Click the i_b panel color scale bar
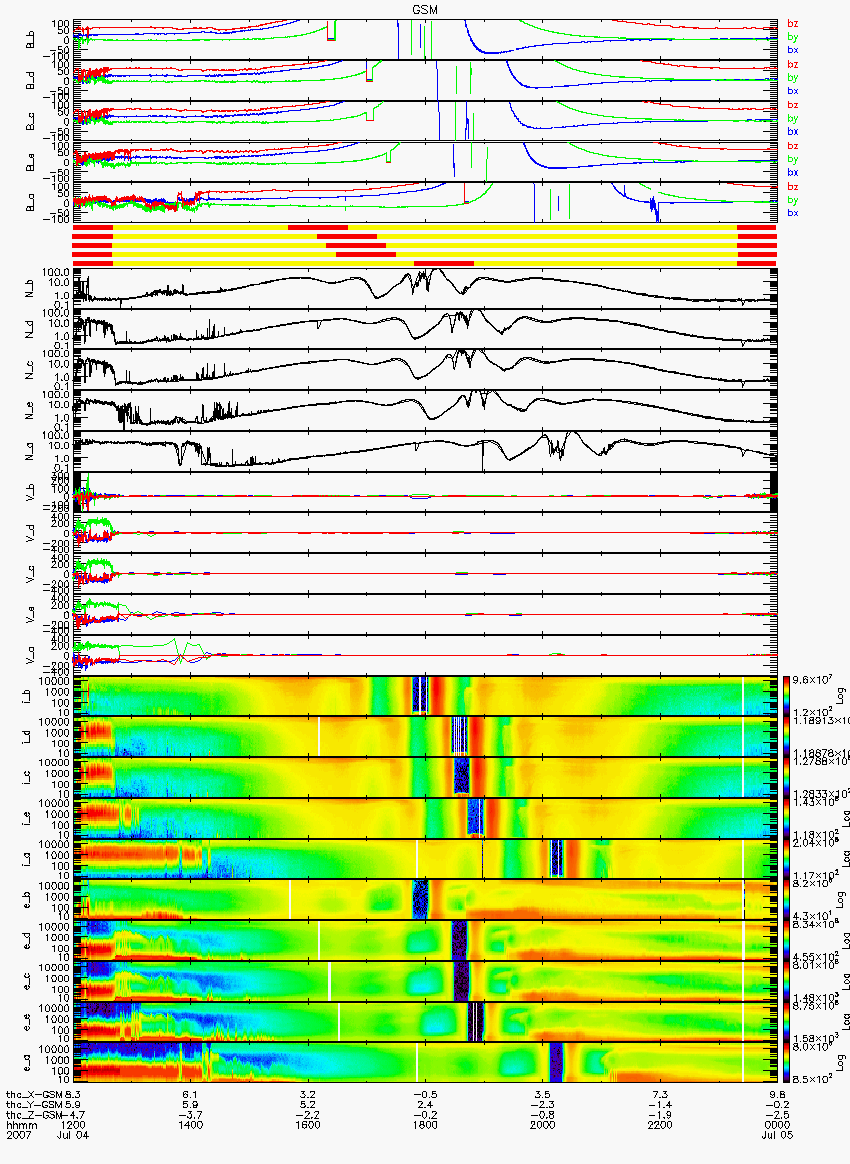The image size is (850, 1164). [786, 696]
